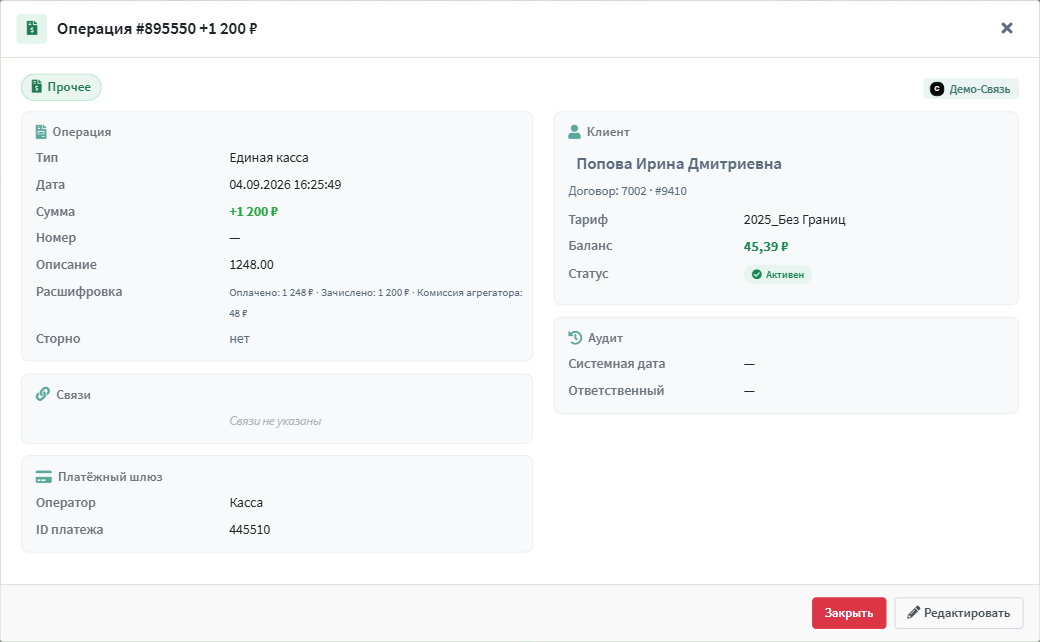Click the Демо-Связь company badge
This screenshot has width=1040, height=642.
pos(971,89)
